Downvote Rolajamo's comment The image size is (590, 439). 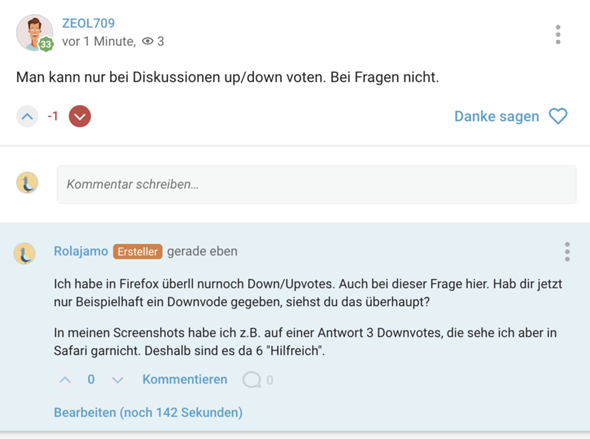click(x=118, y=380)
